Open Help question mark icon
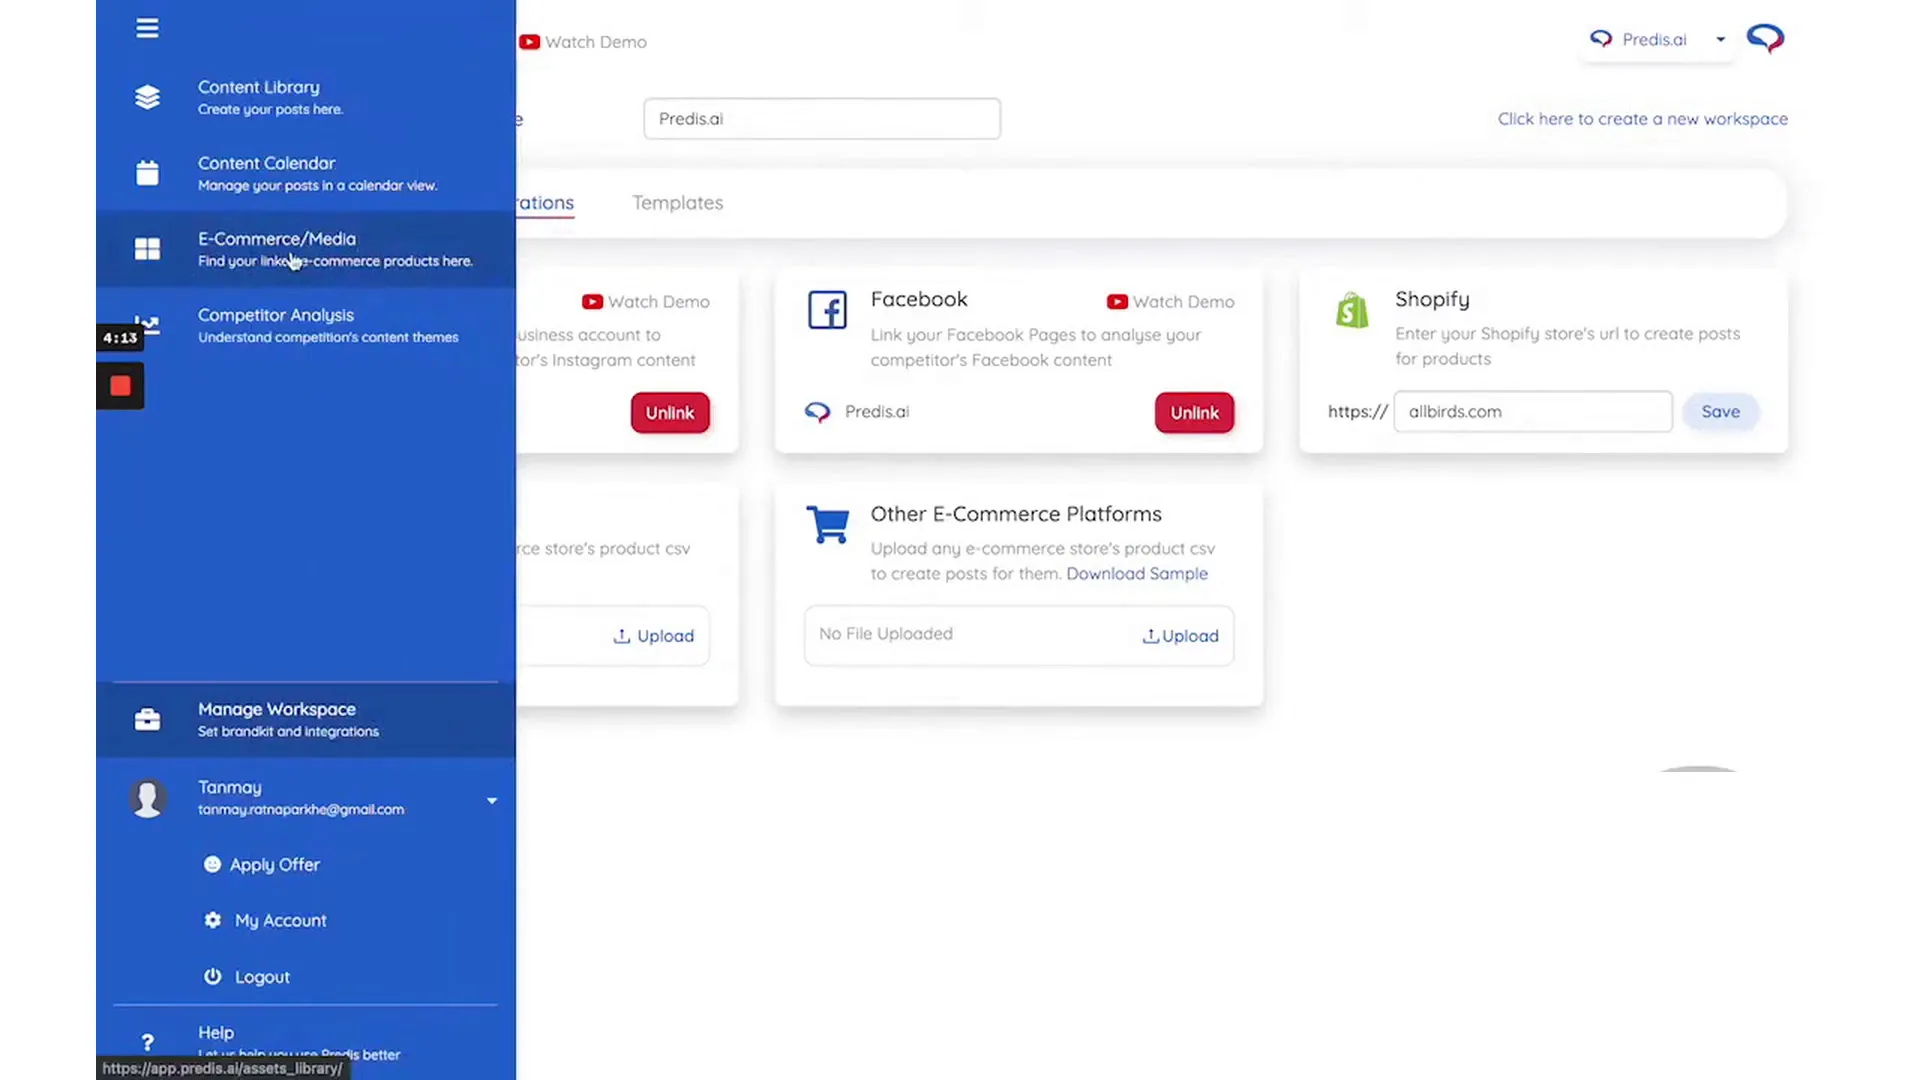Screen dimensions: 1920x1080 [x=147, y=1042]
